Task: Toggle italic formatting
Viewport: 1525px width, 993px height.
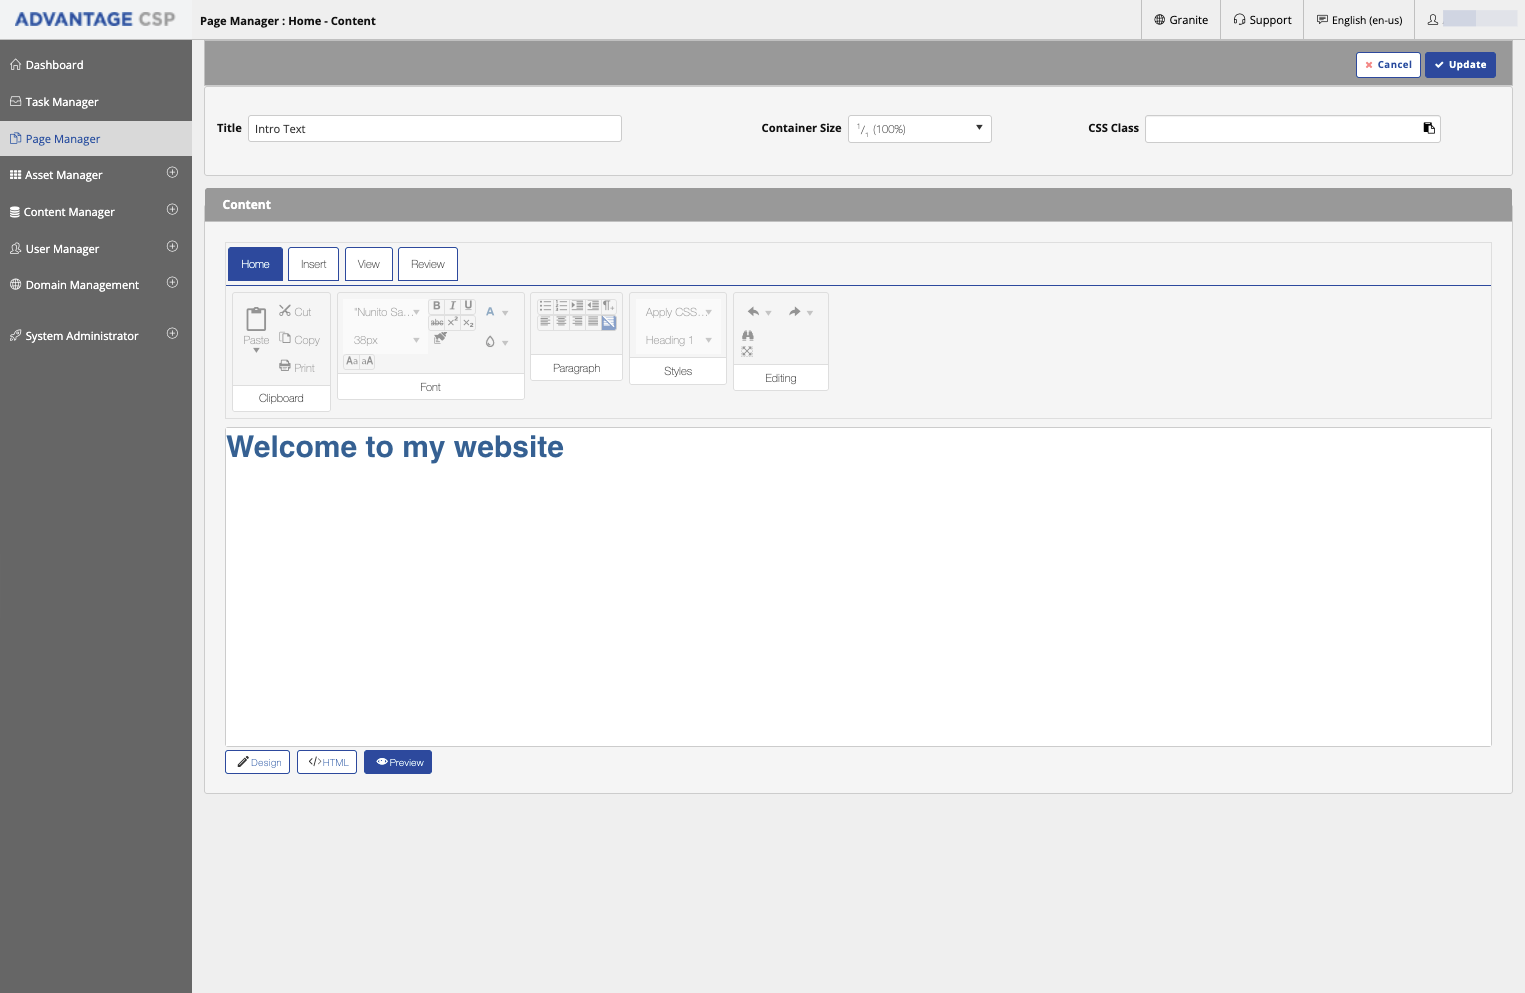Action: pos(452,306)
